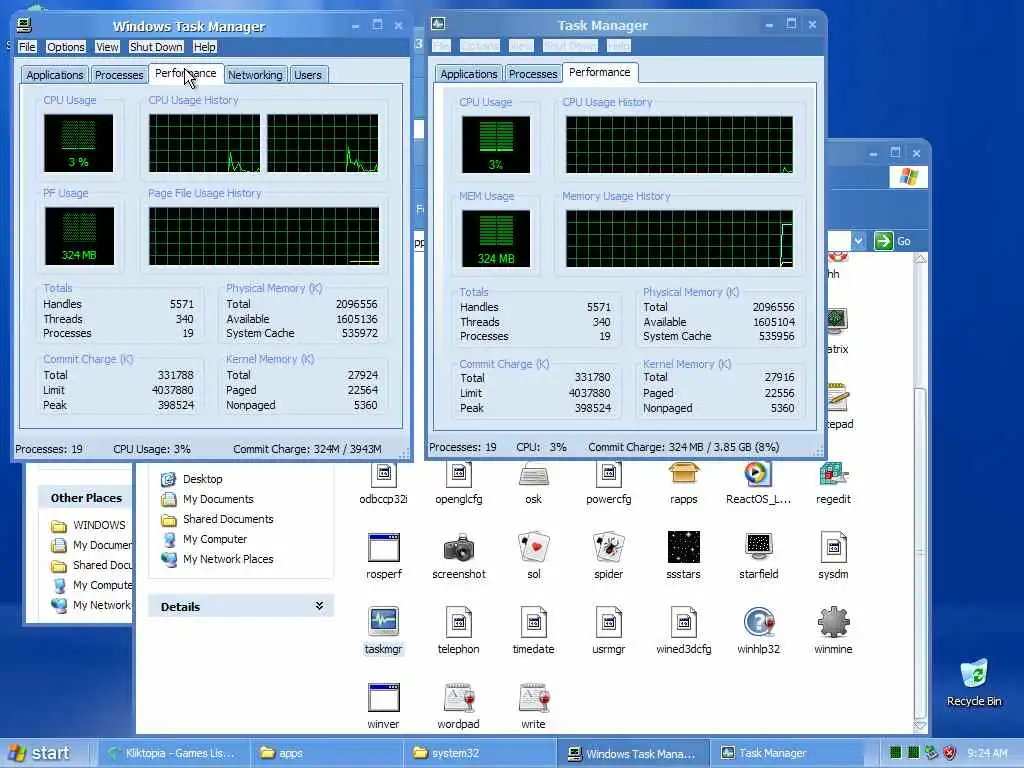
Task: Open the Recycle Bin on desktop
Action: [x=974, y=682]
